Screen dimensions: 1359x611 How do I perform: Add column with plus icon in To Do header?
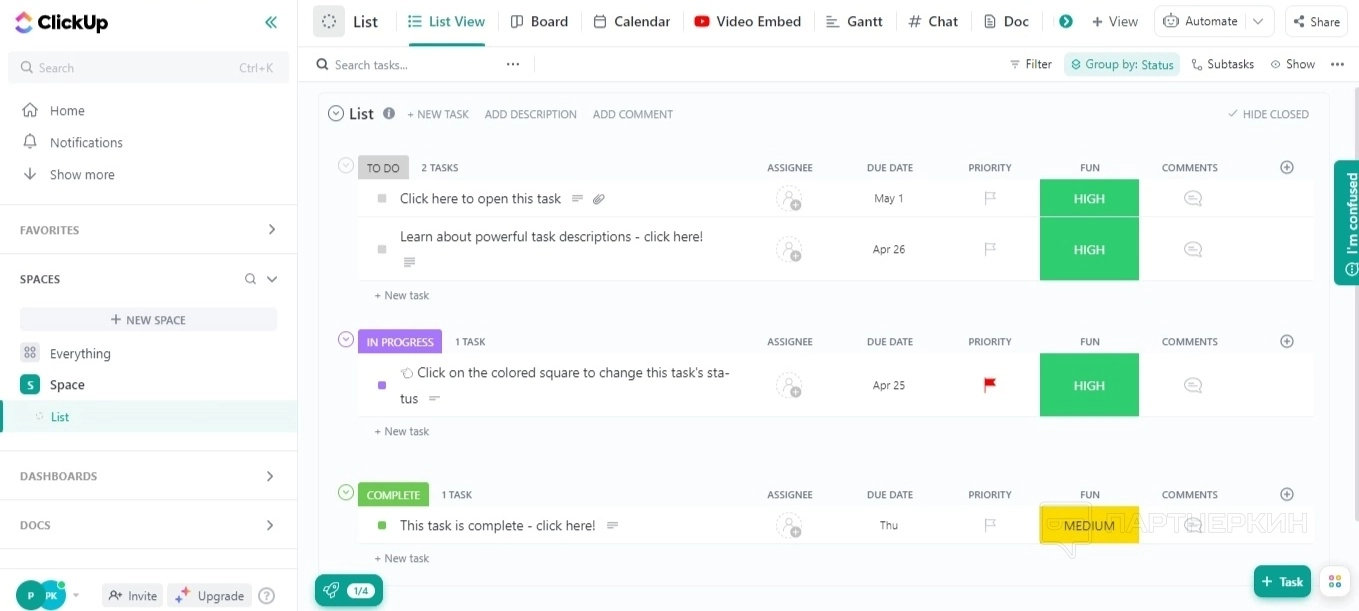(1287, 167)
